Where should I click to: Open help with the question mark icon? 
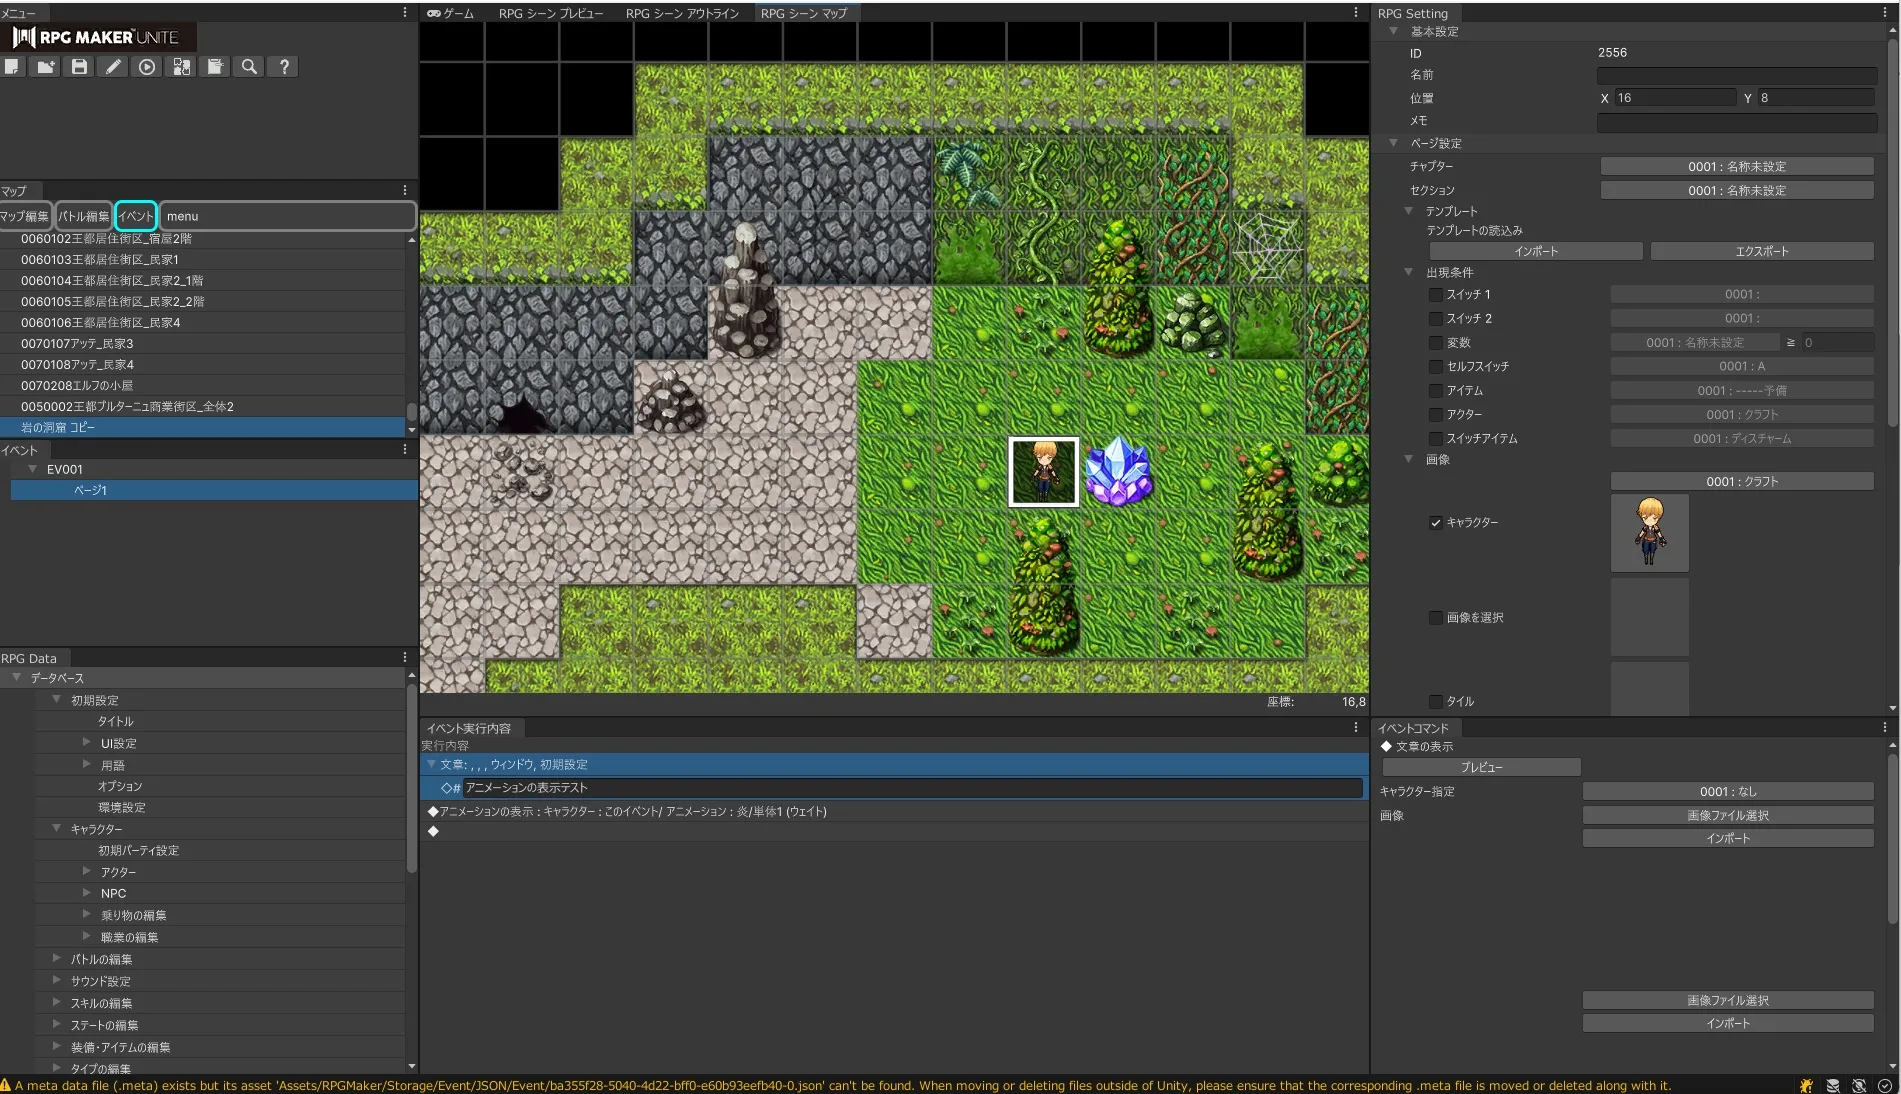pos(284,67)
